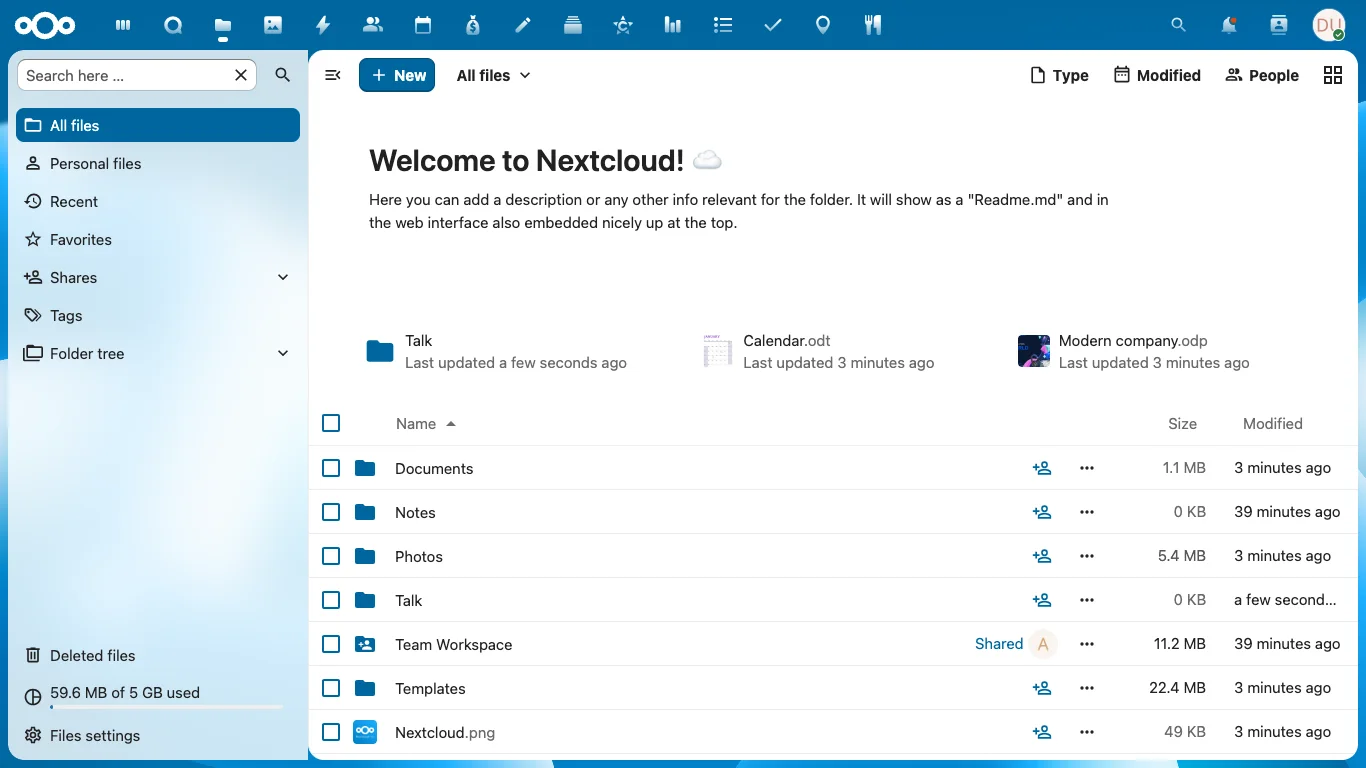This screenshot has height=768, width=1366.
Task: Tick the Talk folder row checkbox
Action: click(331, 600)
